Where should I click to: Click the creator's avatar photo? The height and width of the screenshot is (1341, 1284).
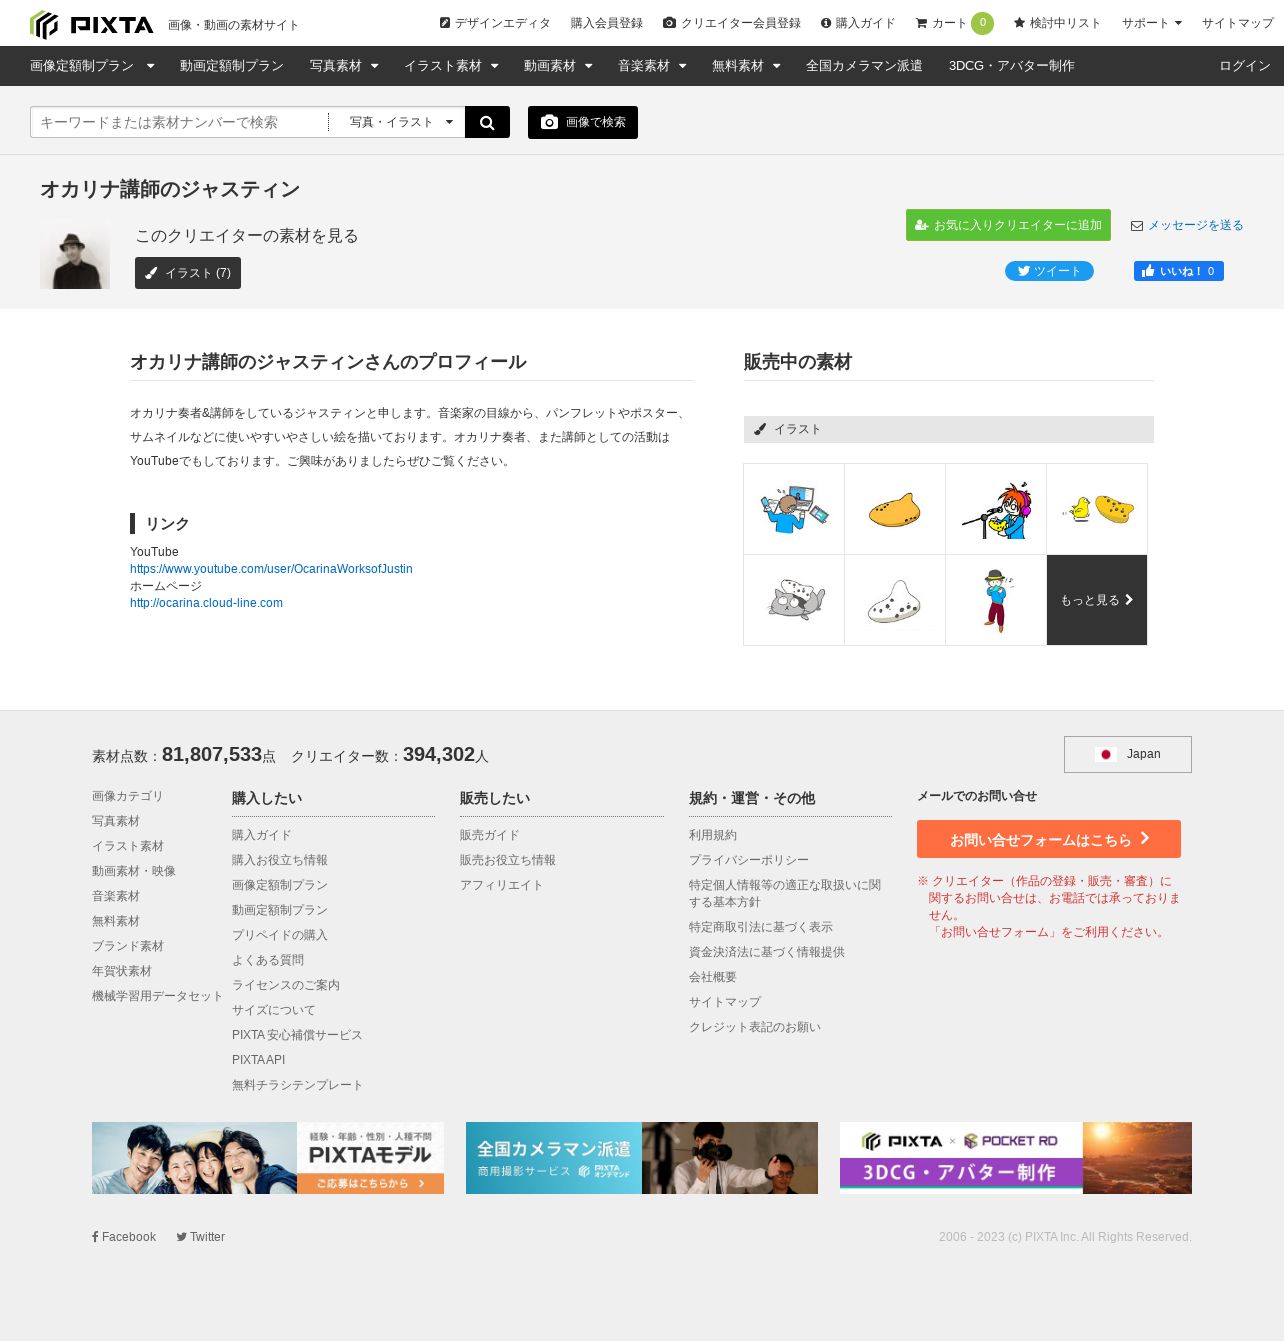[x=75, y=254]
